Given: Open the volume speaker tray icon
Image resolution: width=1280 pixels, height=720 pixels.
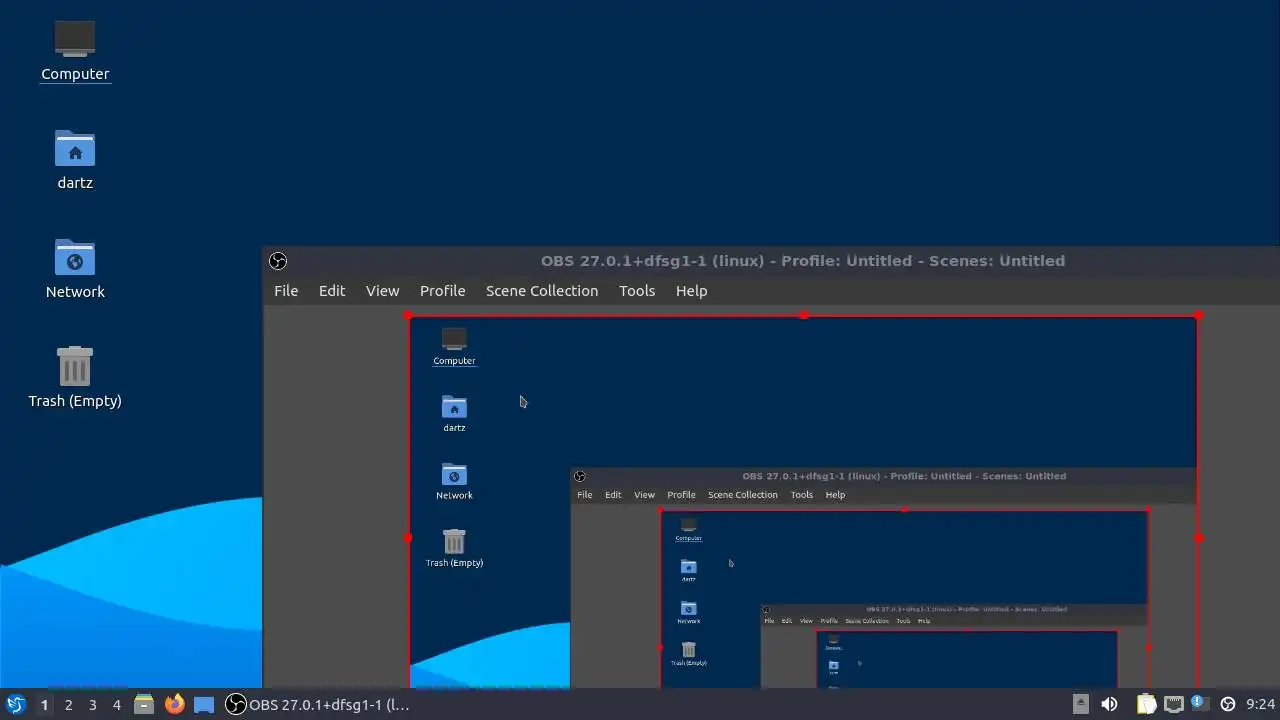Looking at the screenshot, I should 1109,704.
